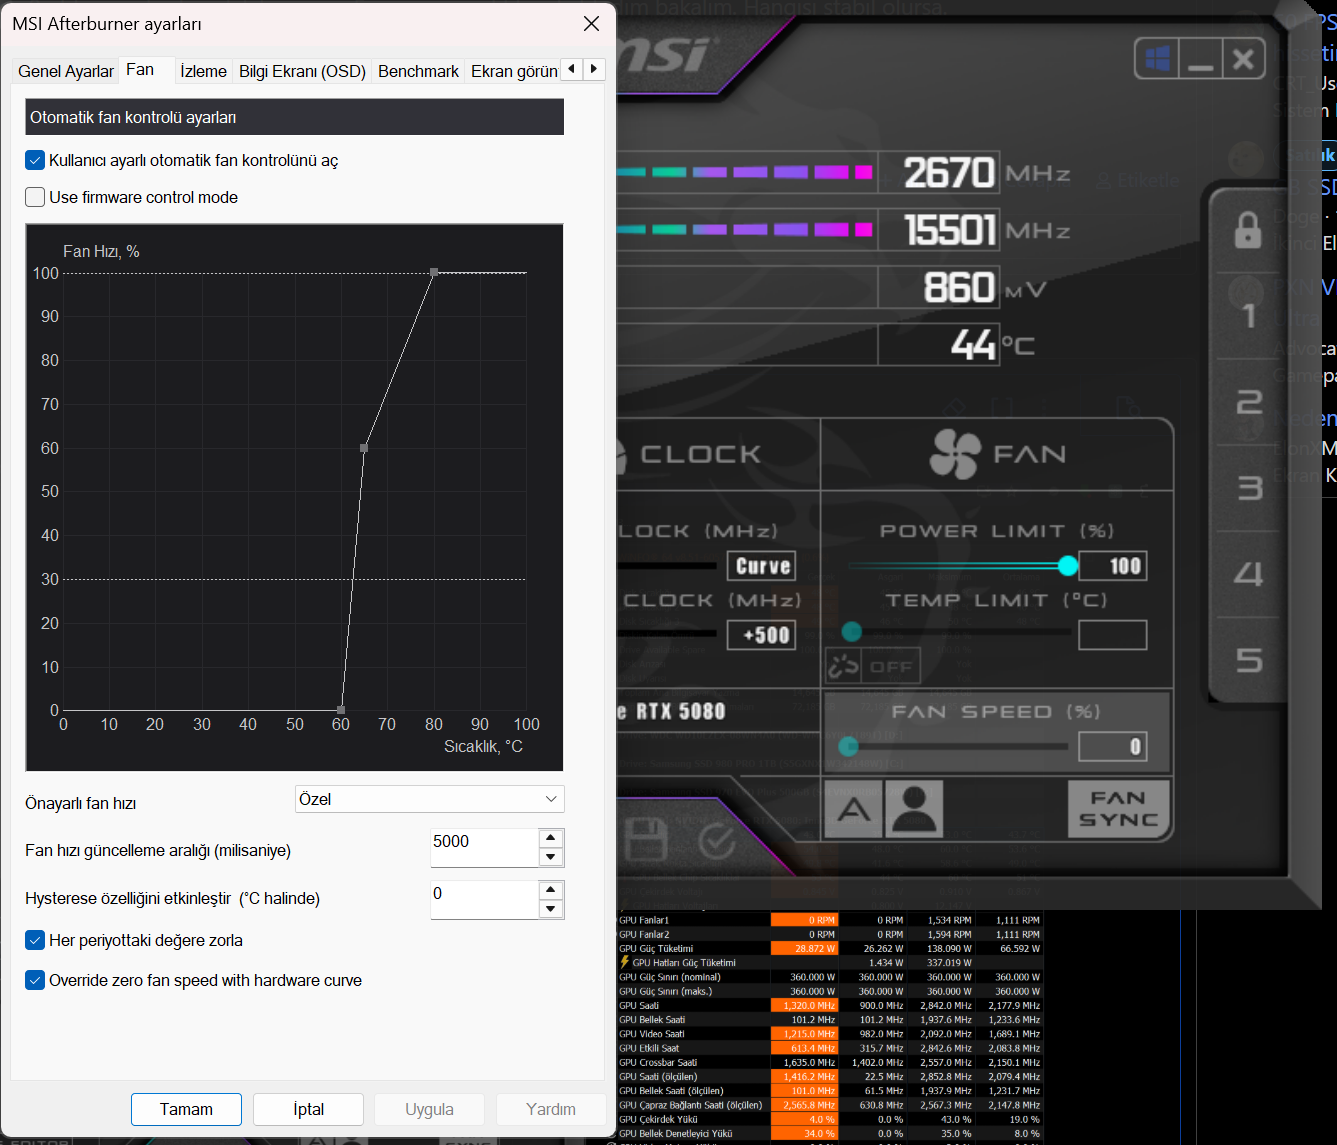Click the fan curve point at 60°C, 0%
This screenshot has height=1145, width=1337.
coord(342,710)
